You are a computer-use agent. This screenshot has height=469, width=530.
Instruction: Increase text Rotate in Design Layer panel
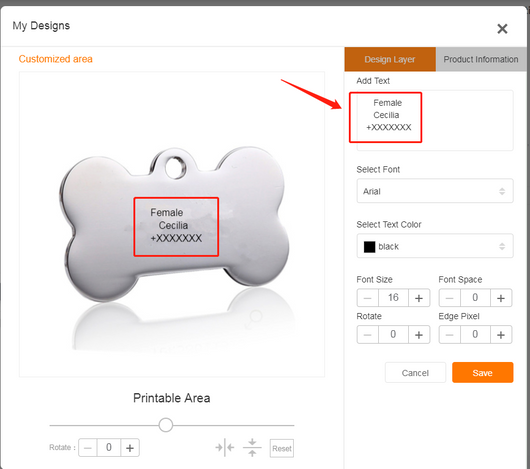(419, 335)
